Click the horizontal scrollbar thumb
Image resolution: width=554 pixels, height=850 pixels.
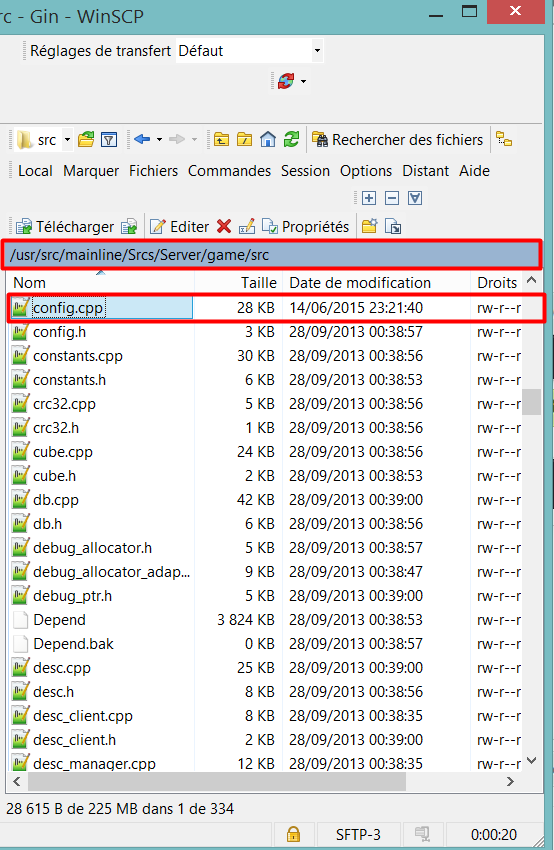(x=217, y=781)
